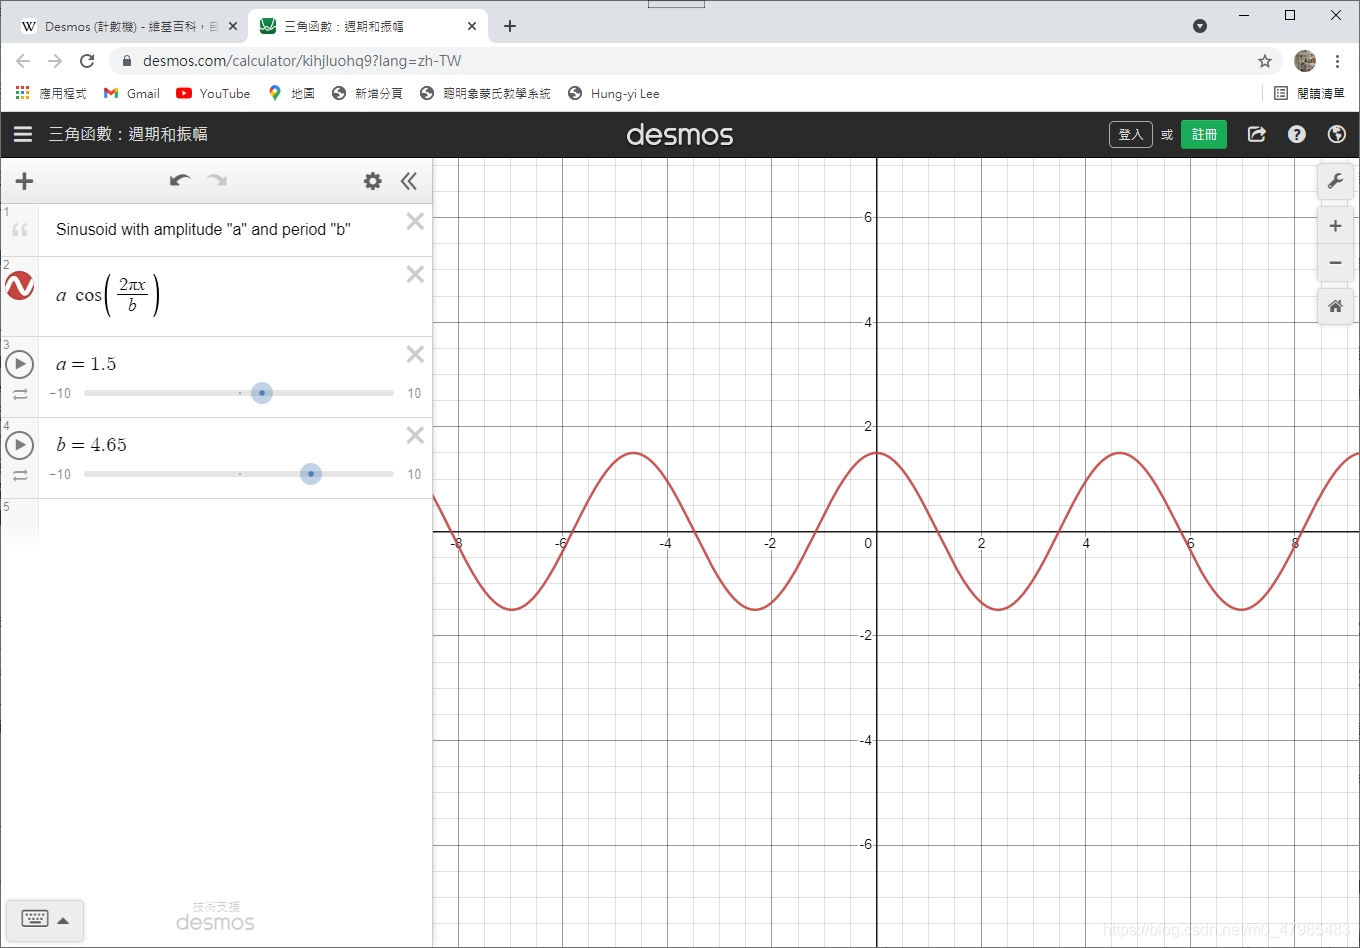
Task: Open the 閱讀清單 reading list
Action: [x=1311, y=93]
